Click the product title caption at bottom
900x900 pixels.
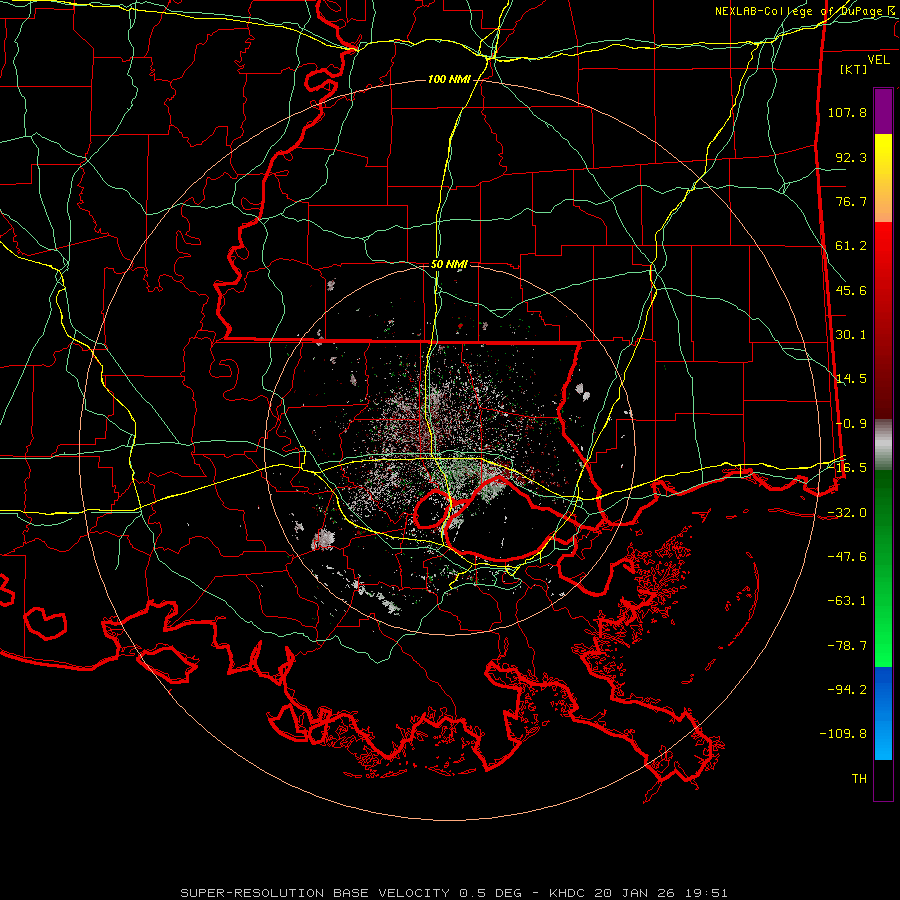(x=454, y=893)
